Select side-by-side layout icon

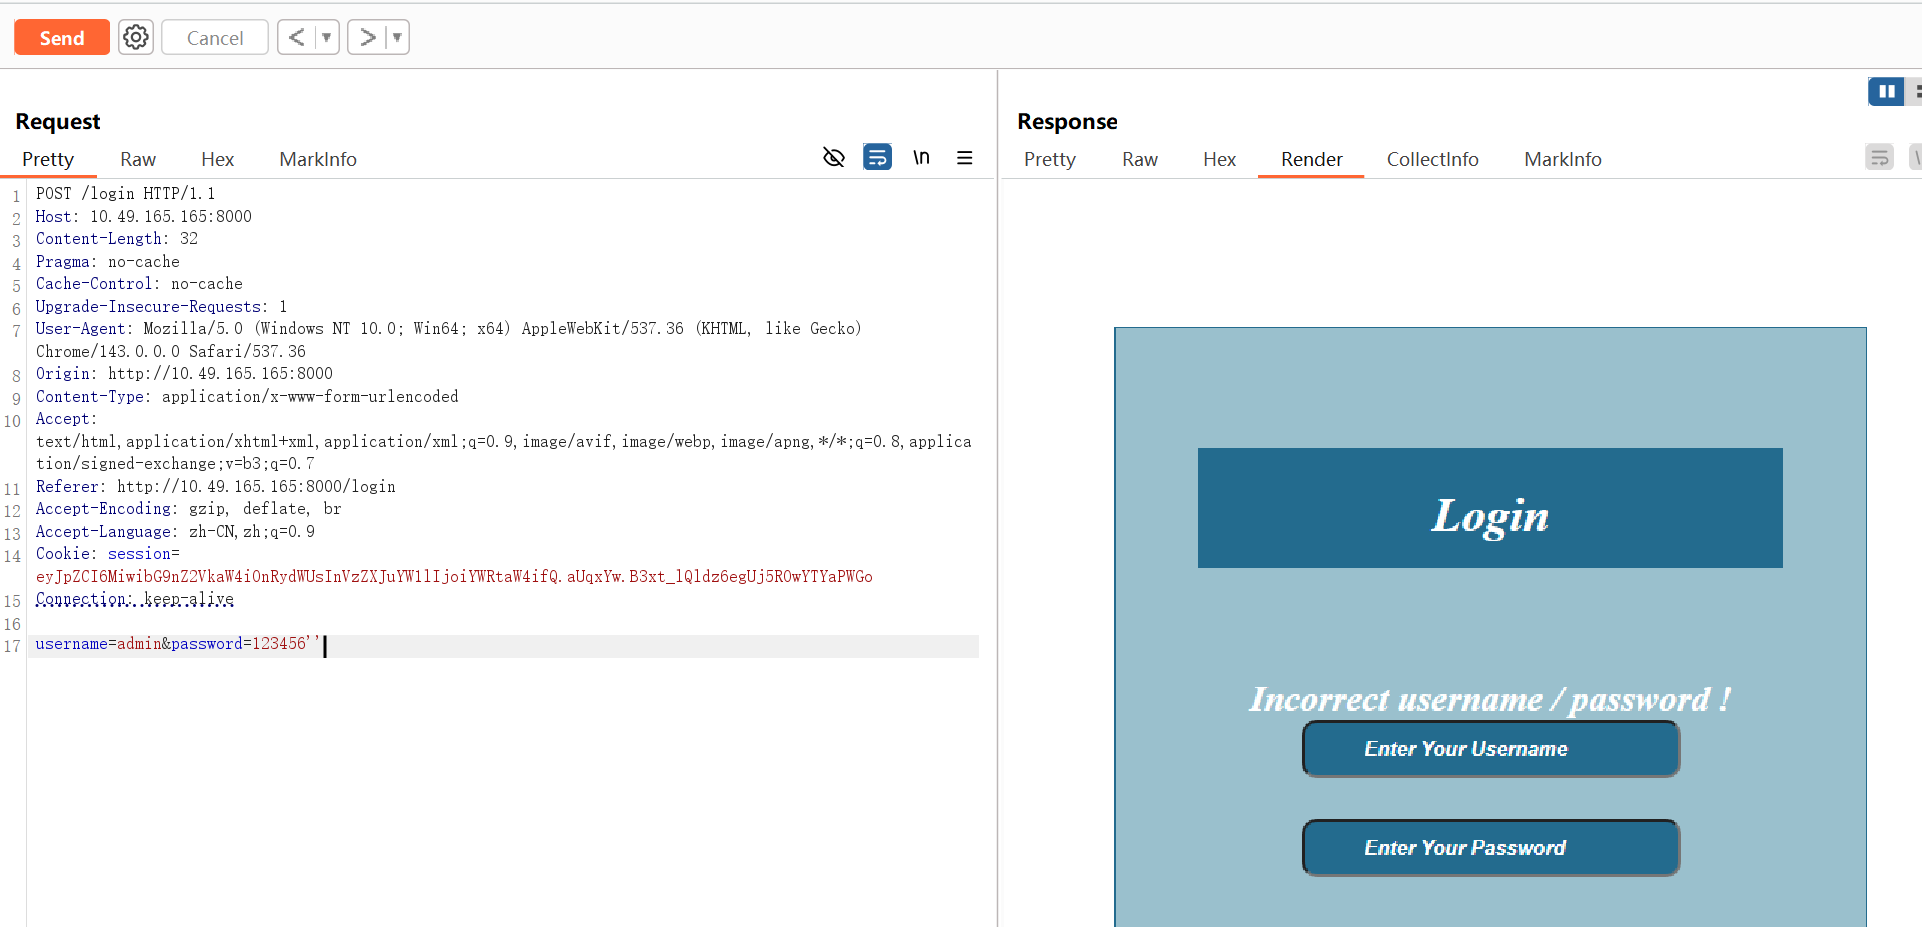(x=1885, y=92)
